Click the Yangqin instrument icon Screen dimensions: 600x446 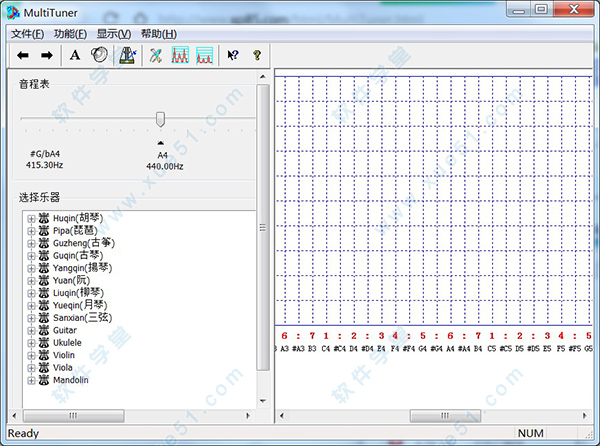44,268
